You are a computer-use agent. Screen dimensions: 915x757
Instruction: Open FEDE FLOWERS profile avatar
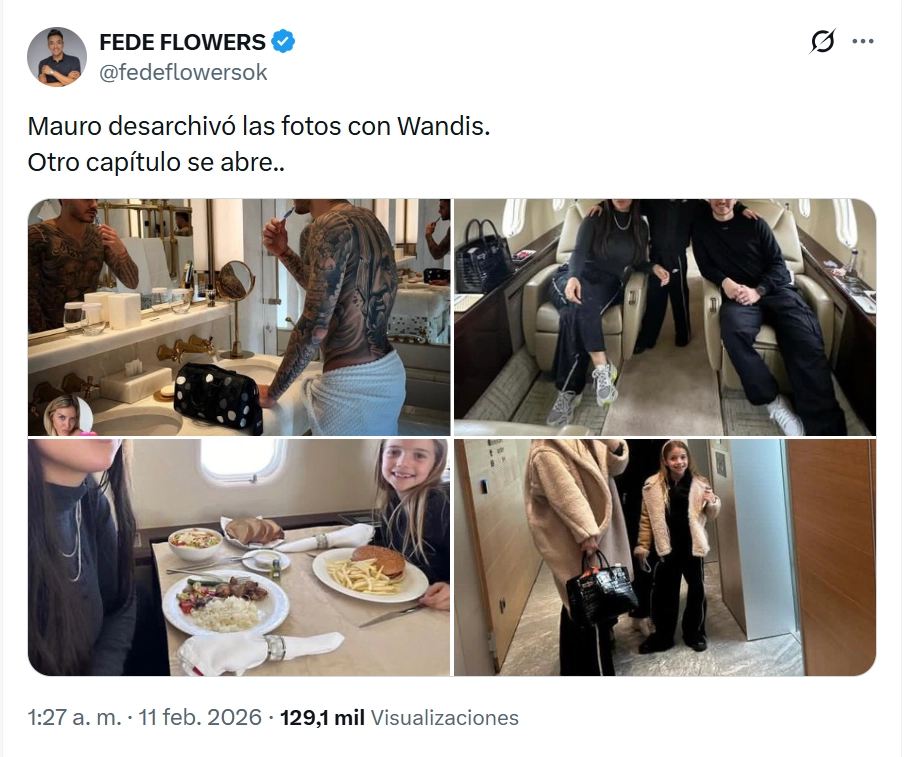pos(57,57)
